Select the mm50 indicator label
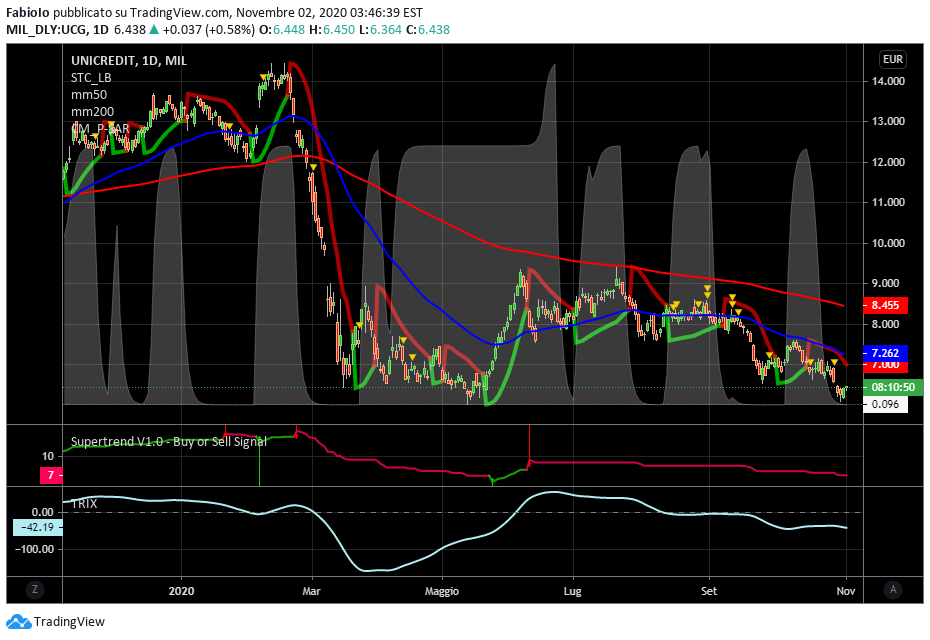The width and height of the screenshot is (930, 640). point(89,95)
